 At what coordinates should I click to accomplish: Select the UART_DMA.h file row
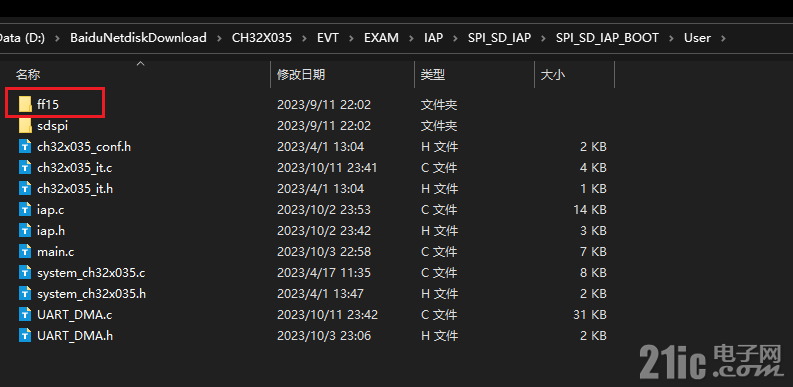tap(313, 335)
